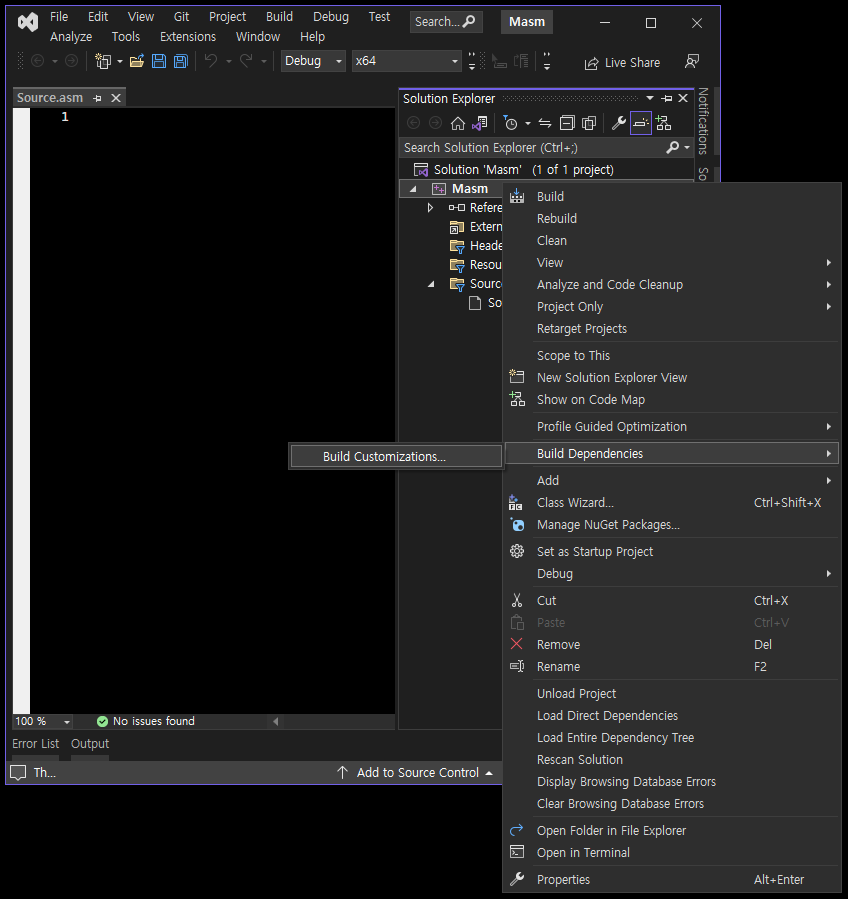Screen dimensions: 848x899
Task: Select Show on Code Map
Action: click(591, 400)
